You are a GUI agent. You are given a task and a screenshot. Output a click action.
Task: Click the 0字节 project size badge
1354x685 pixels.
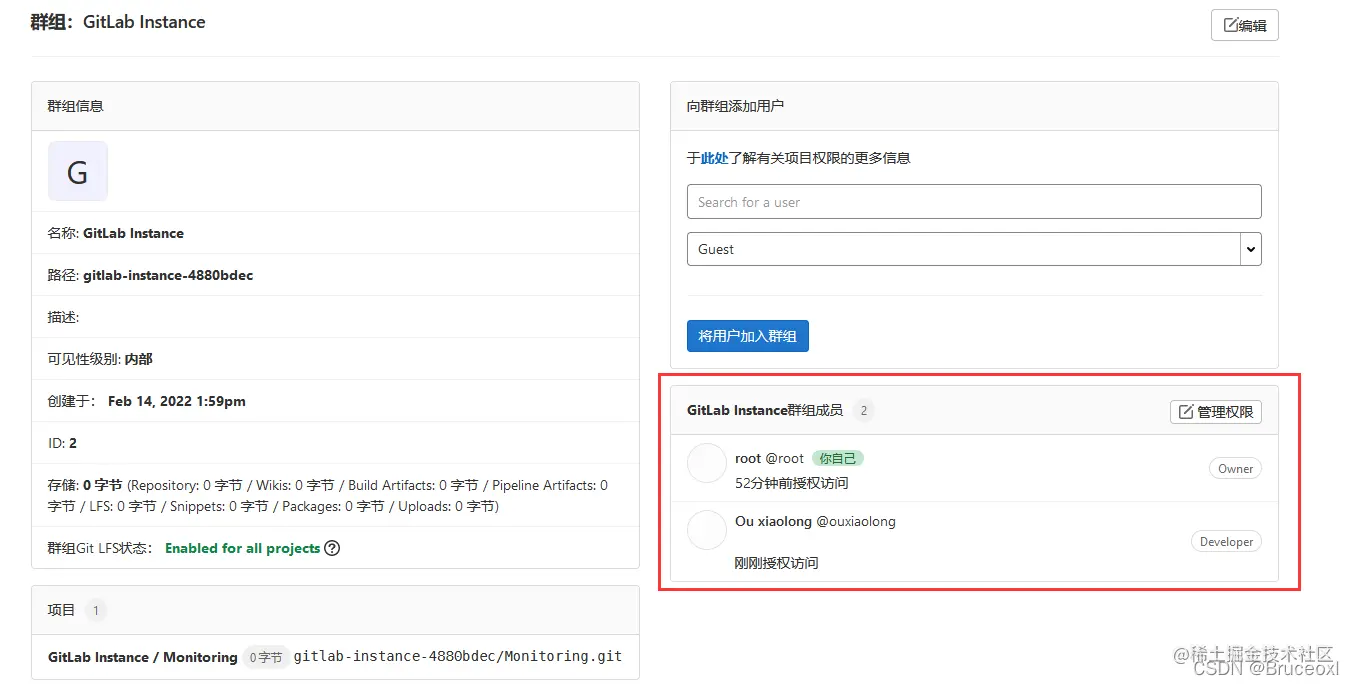[x=265, y=657]
